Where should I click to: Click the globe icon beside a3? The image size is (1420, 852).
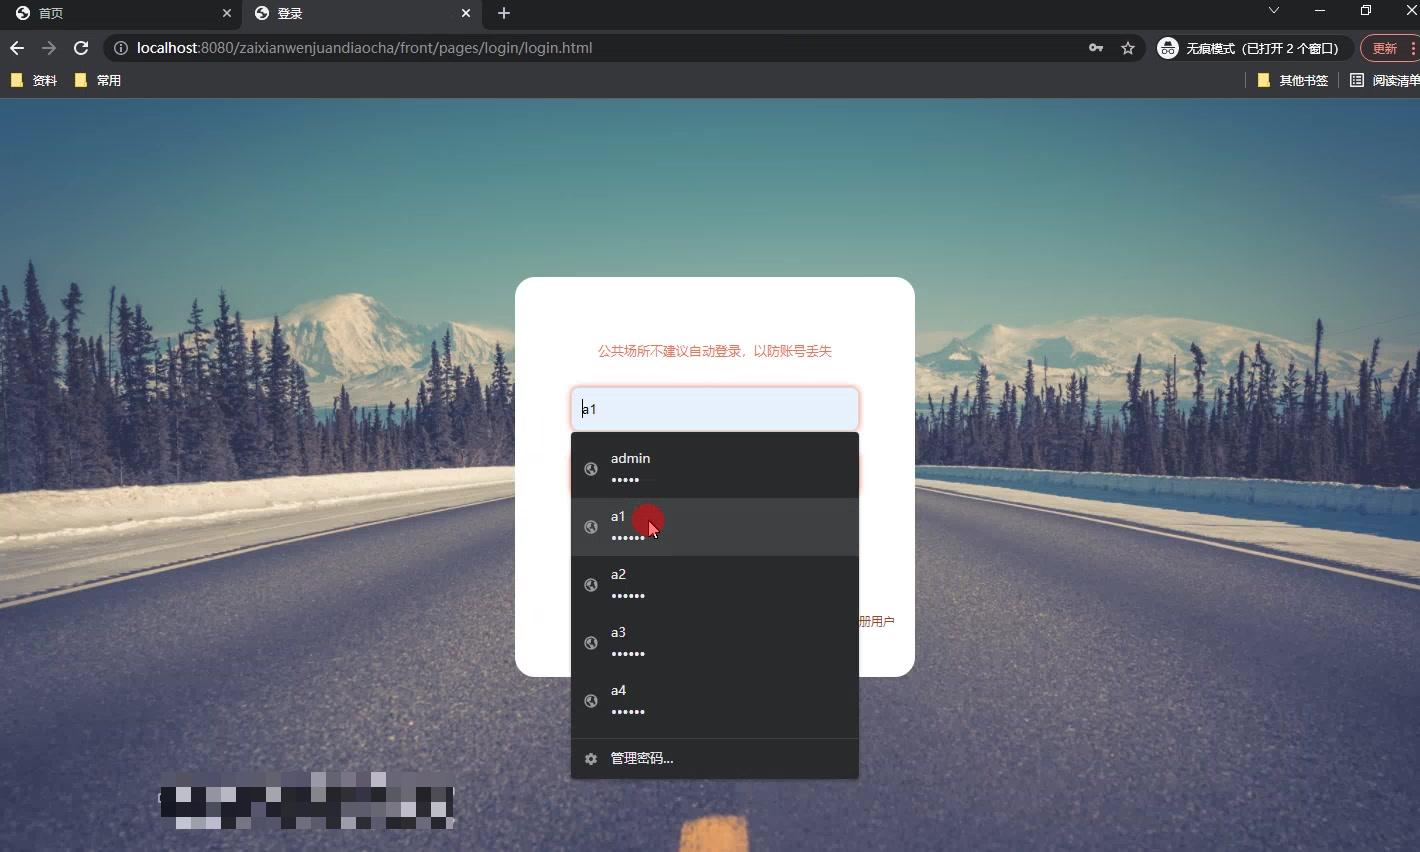pyautogui.click(x=591, y=643)
